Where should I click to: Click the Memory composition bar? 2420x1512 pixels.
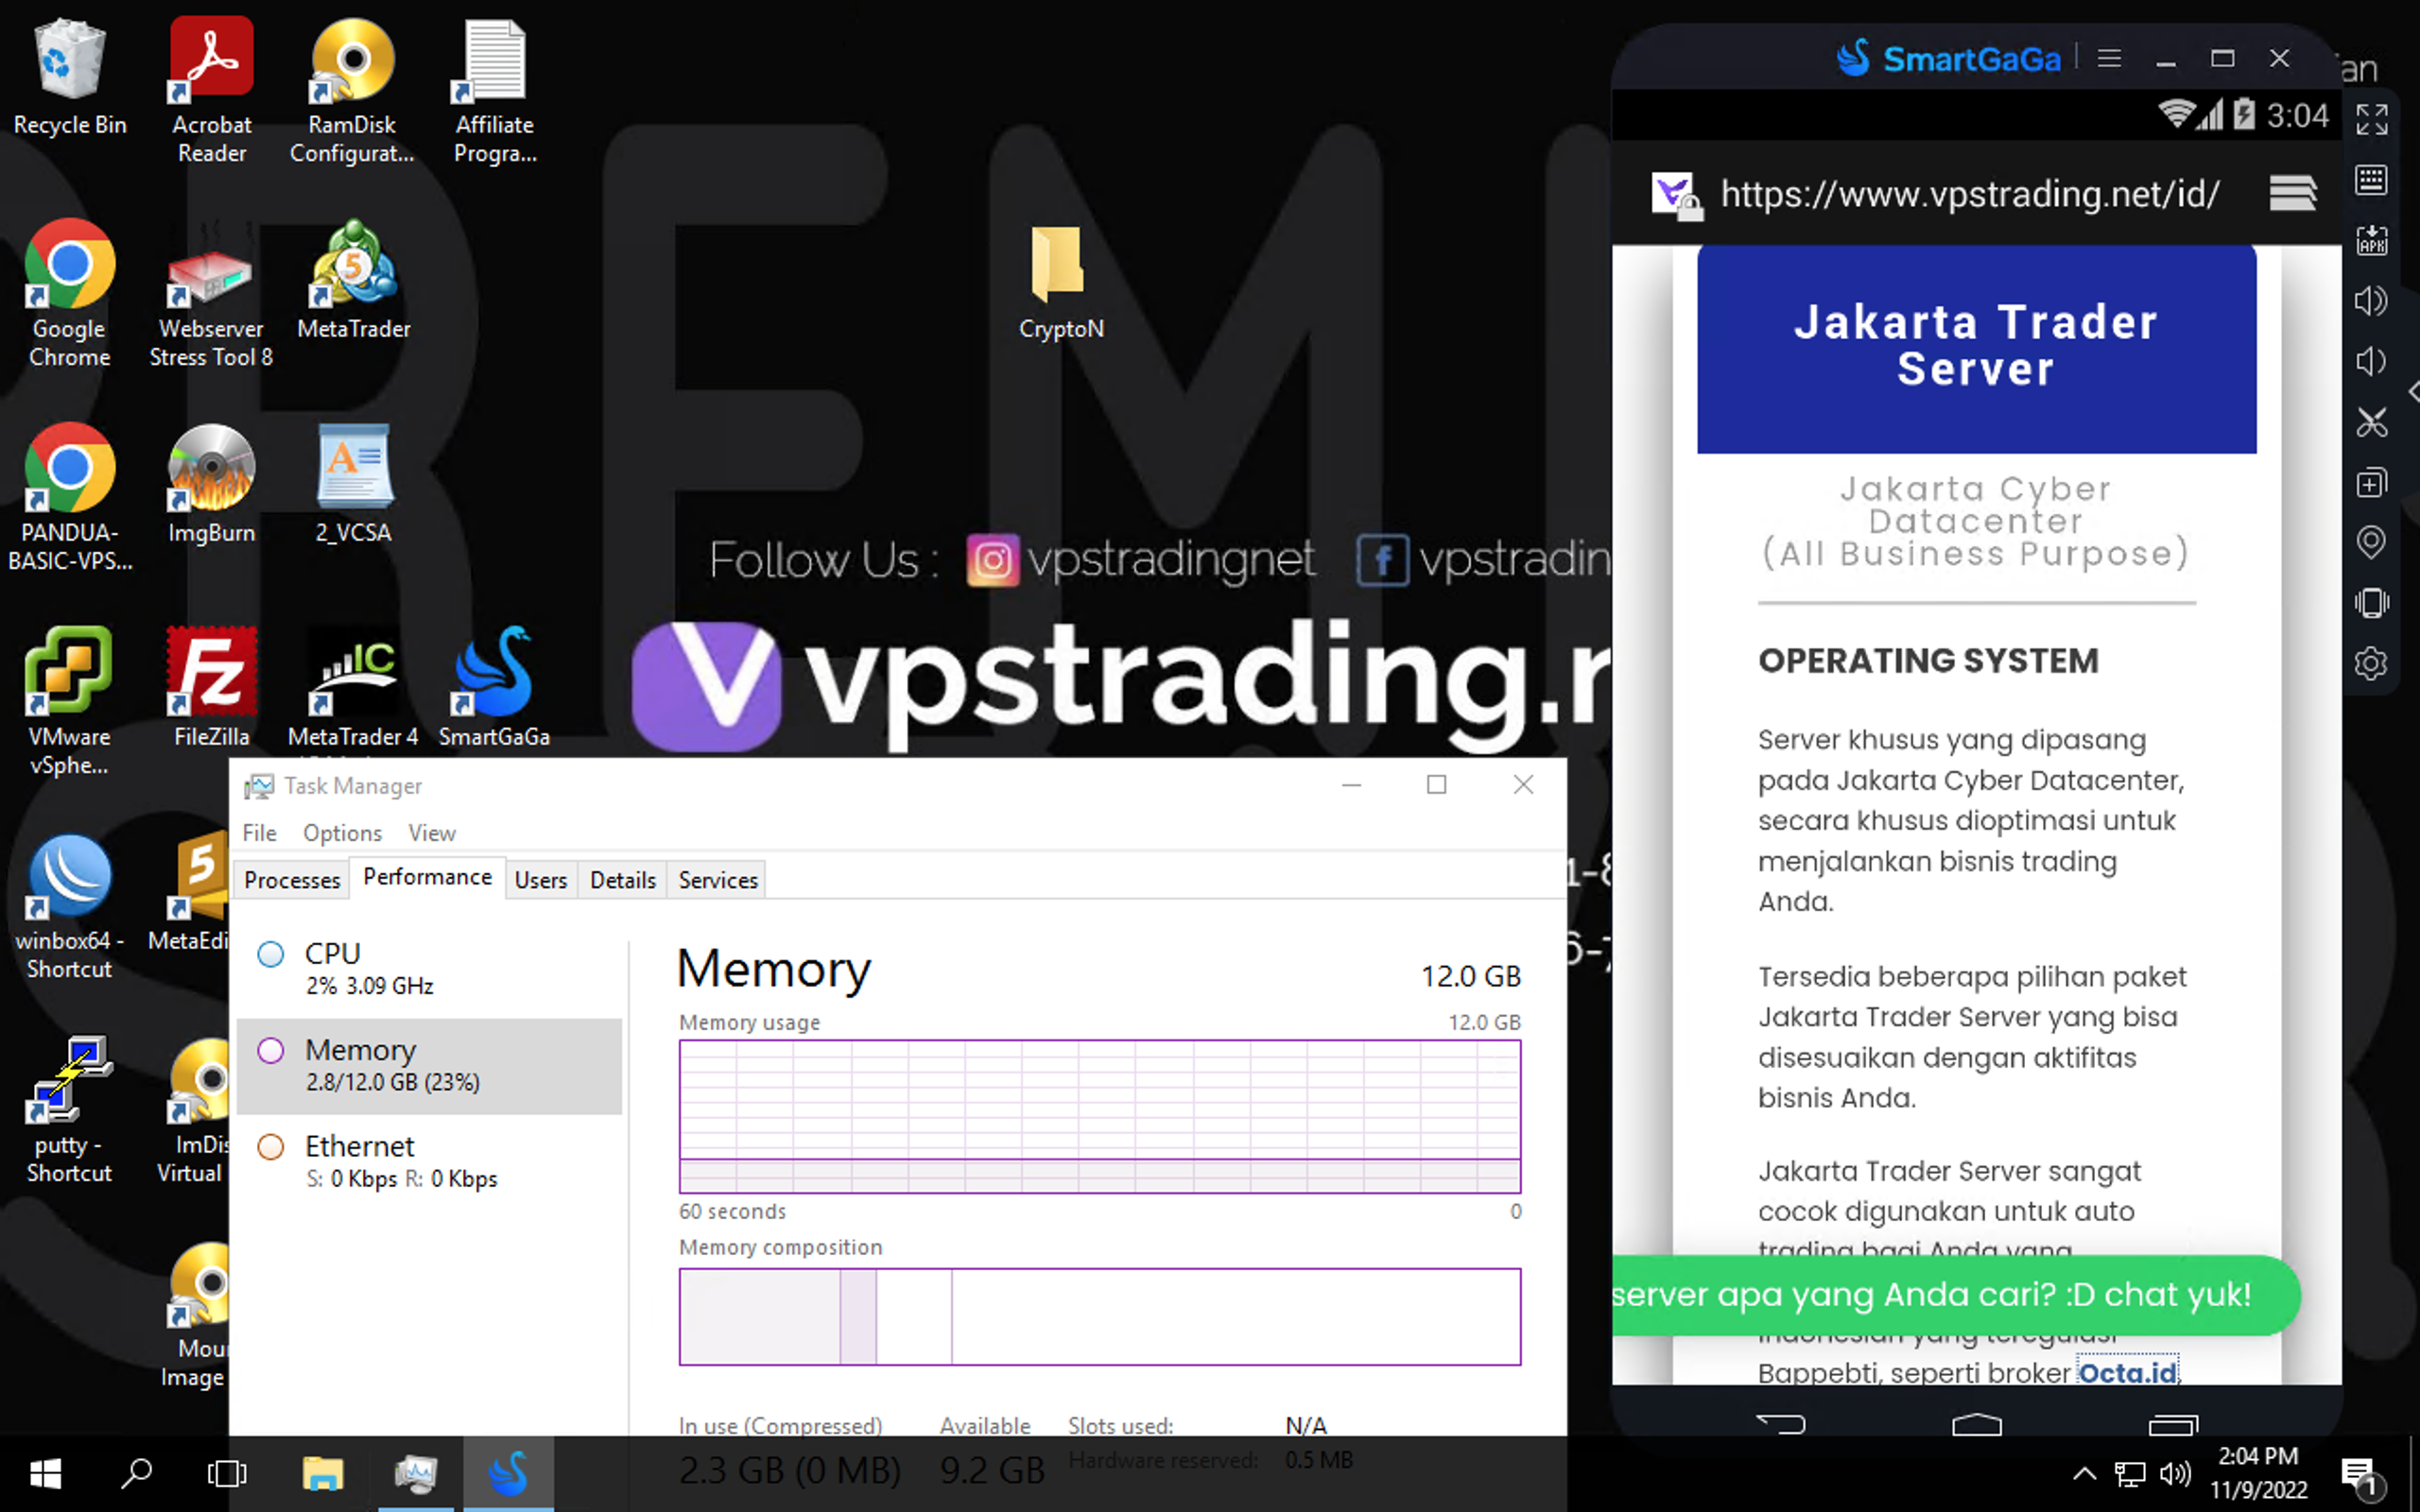[x=1100, y=1316]
